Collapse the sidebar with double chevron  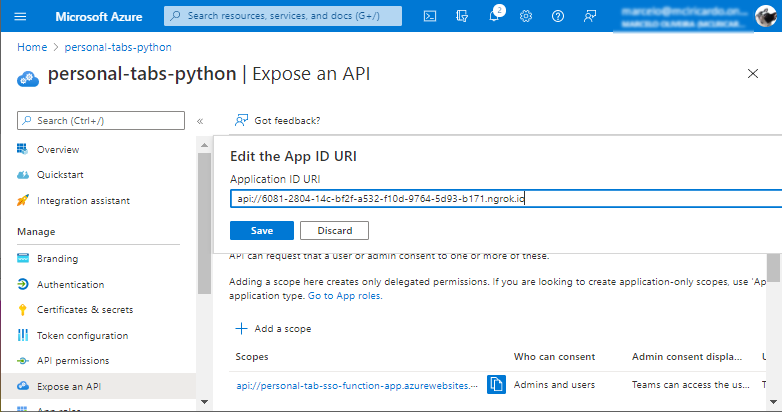200,121
